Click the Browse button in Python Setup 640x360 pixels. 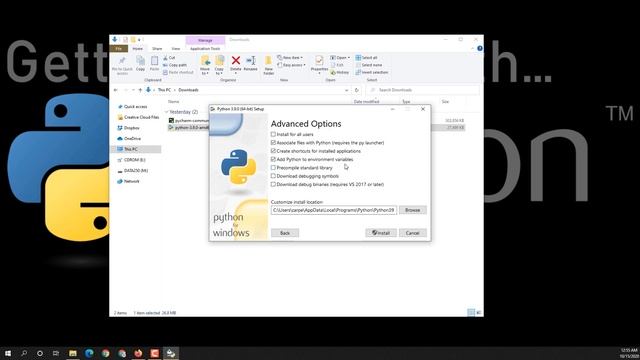(412, 210)
